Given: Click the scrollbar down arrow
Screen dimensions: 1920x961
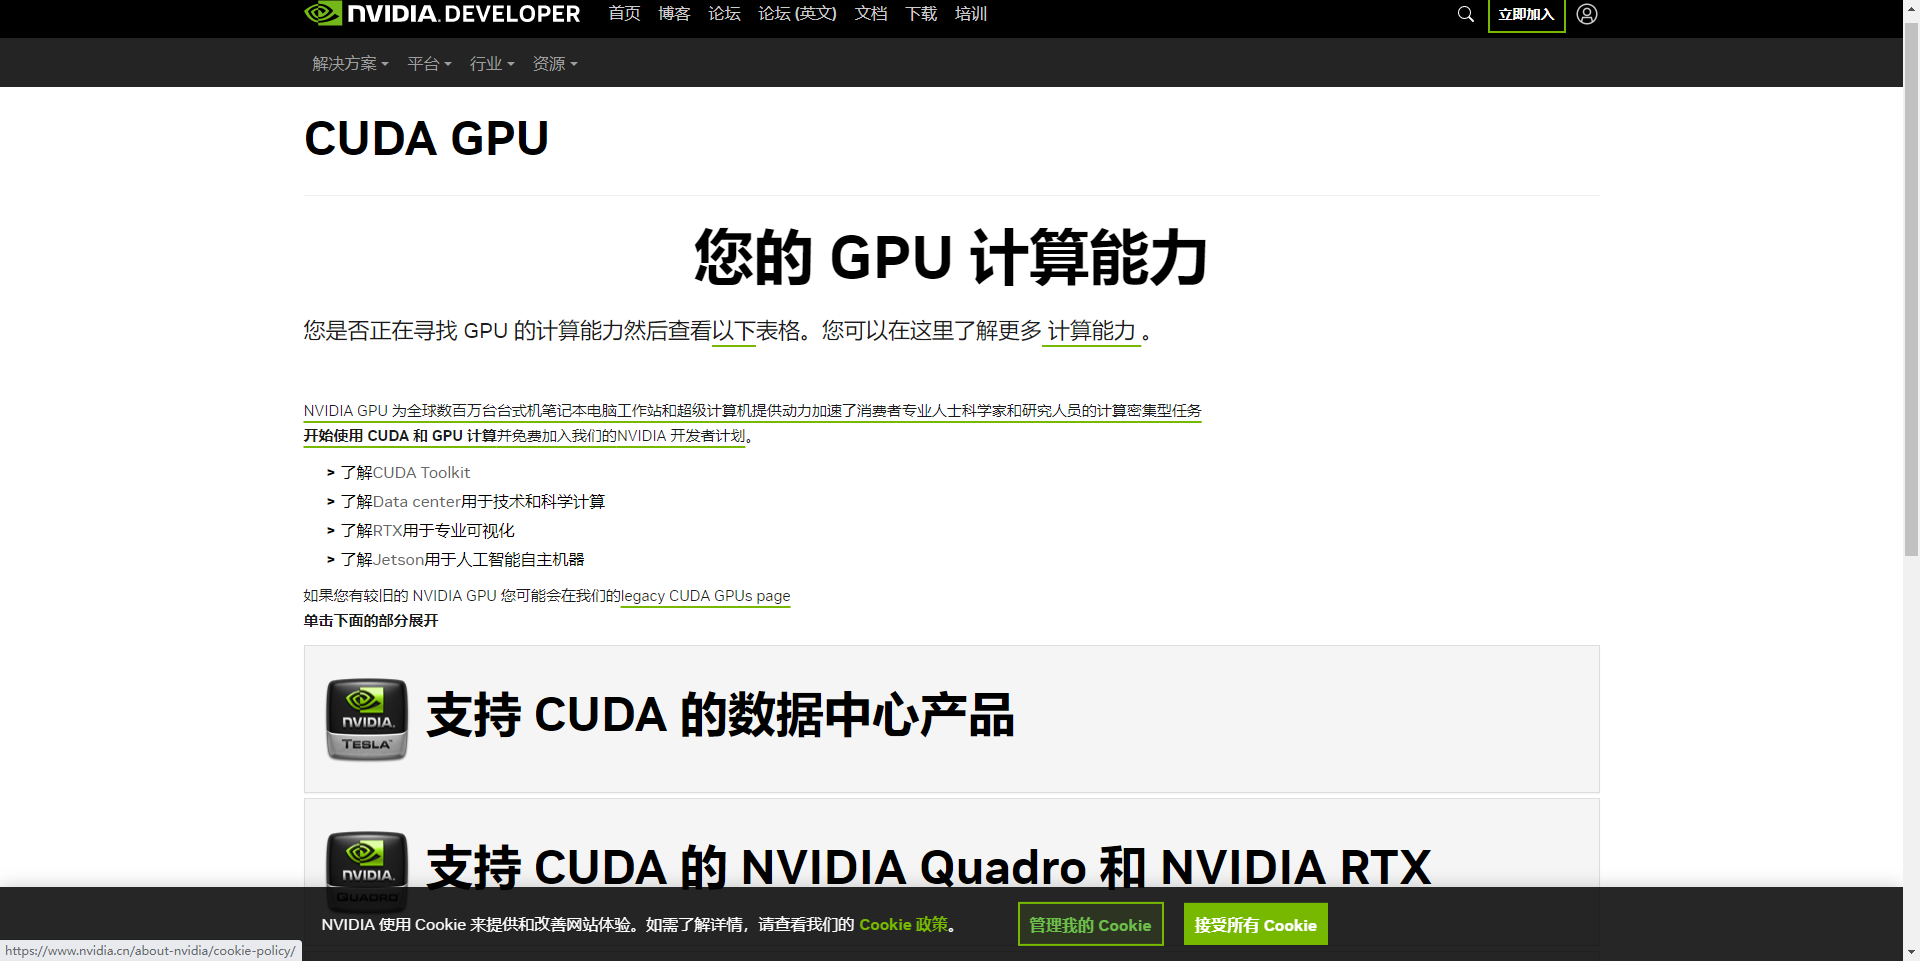Looking at the screenshot, I should tap(1911, 952).
